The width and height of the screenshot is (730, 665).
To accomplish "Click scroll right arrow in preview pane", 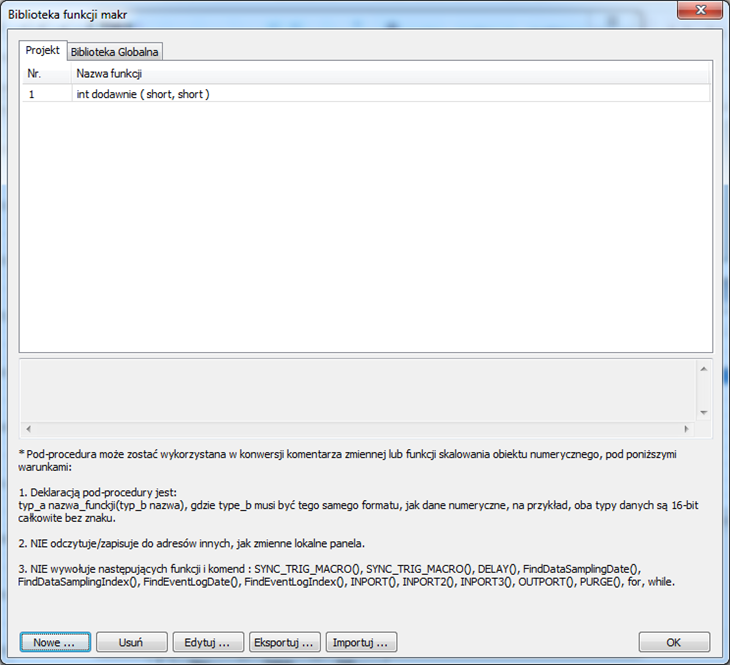I will point(686,429).
